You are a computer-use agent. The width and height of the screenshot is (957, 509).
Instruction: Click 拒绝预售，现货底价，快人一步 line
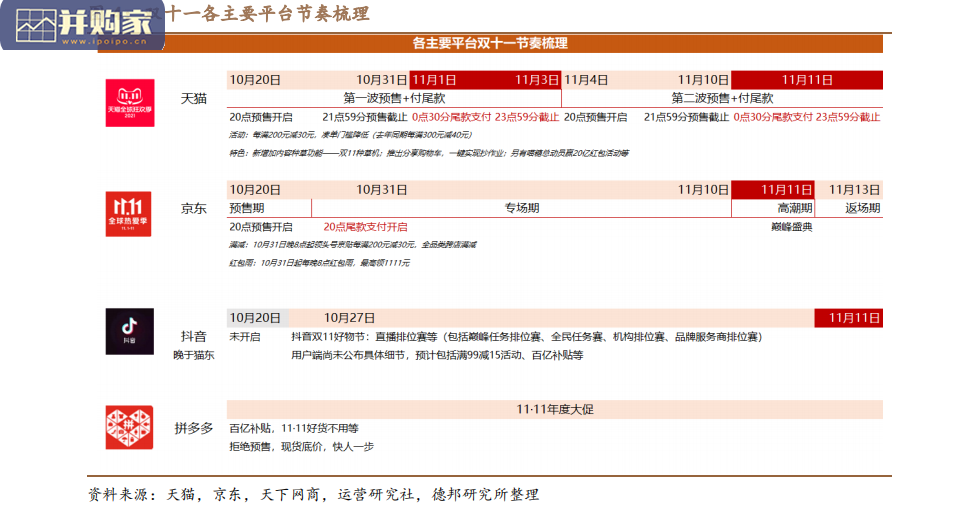[x=302, y=447]
